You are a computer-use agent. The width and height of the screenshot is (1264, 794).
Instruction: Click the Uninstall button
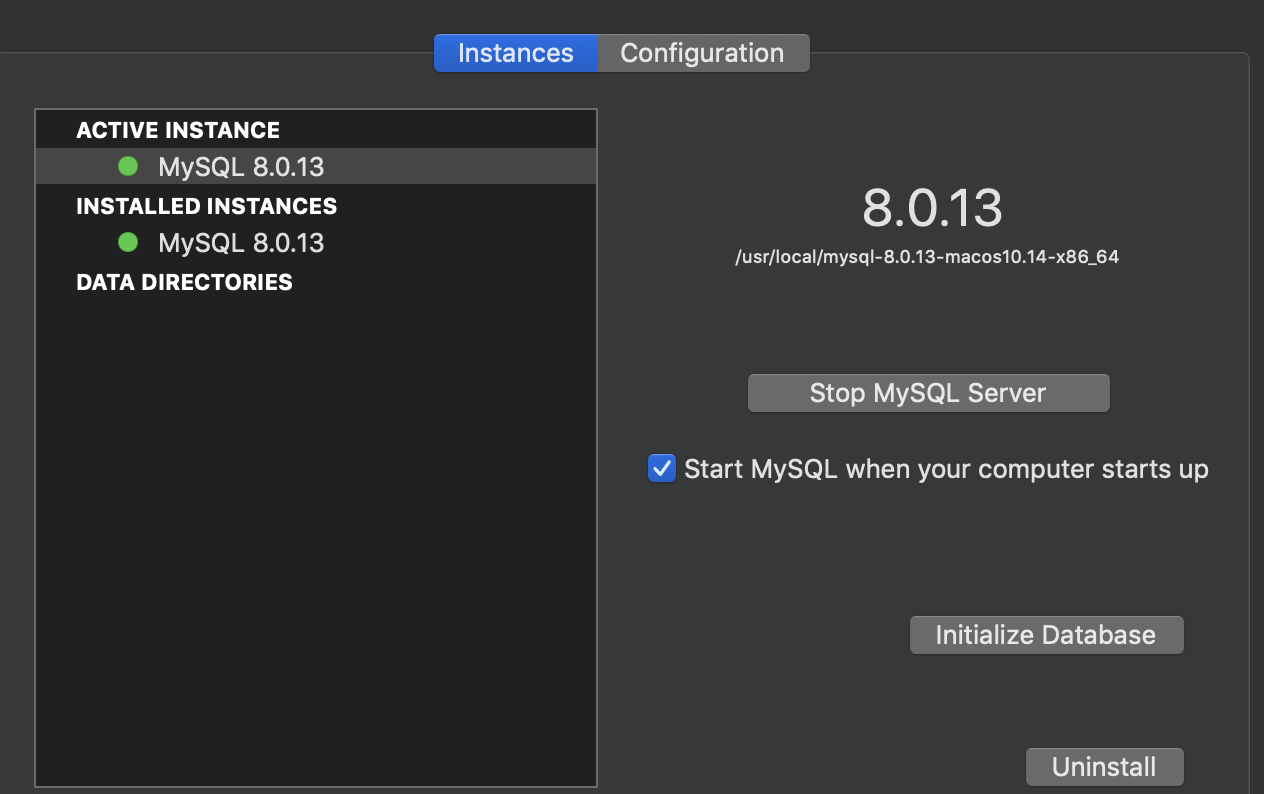tap(1104, 767)
